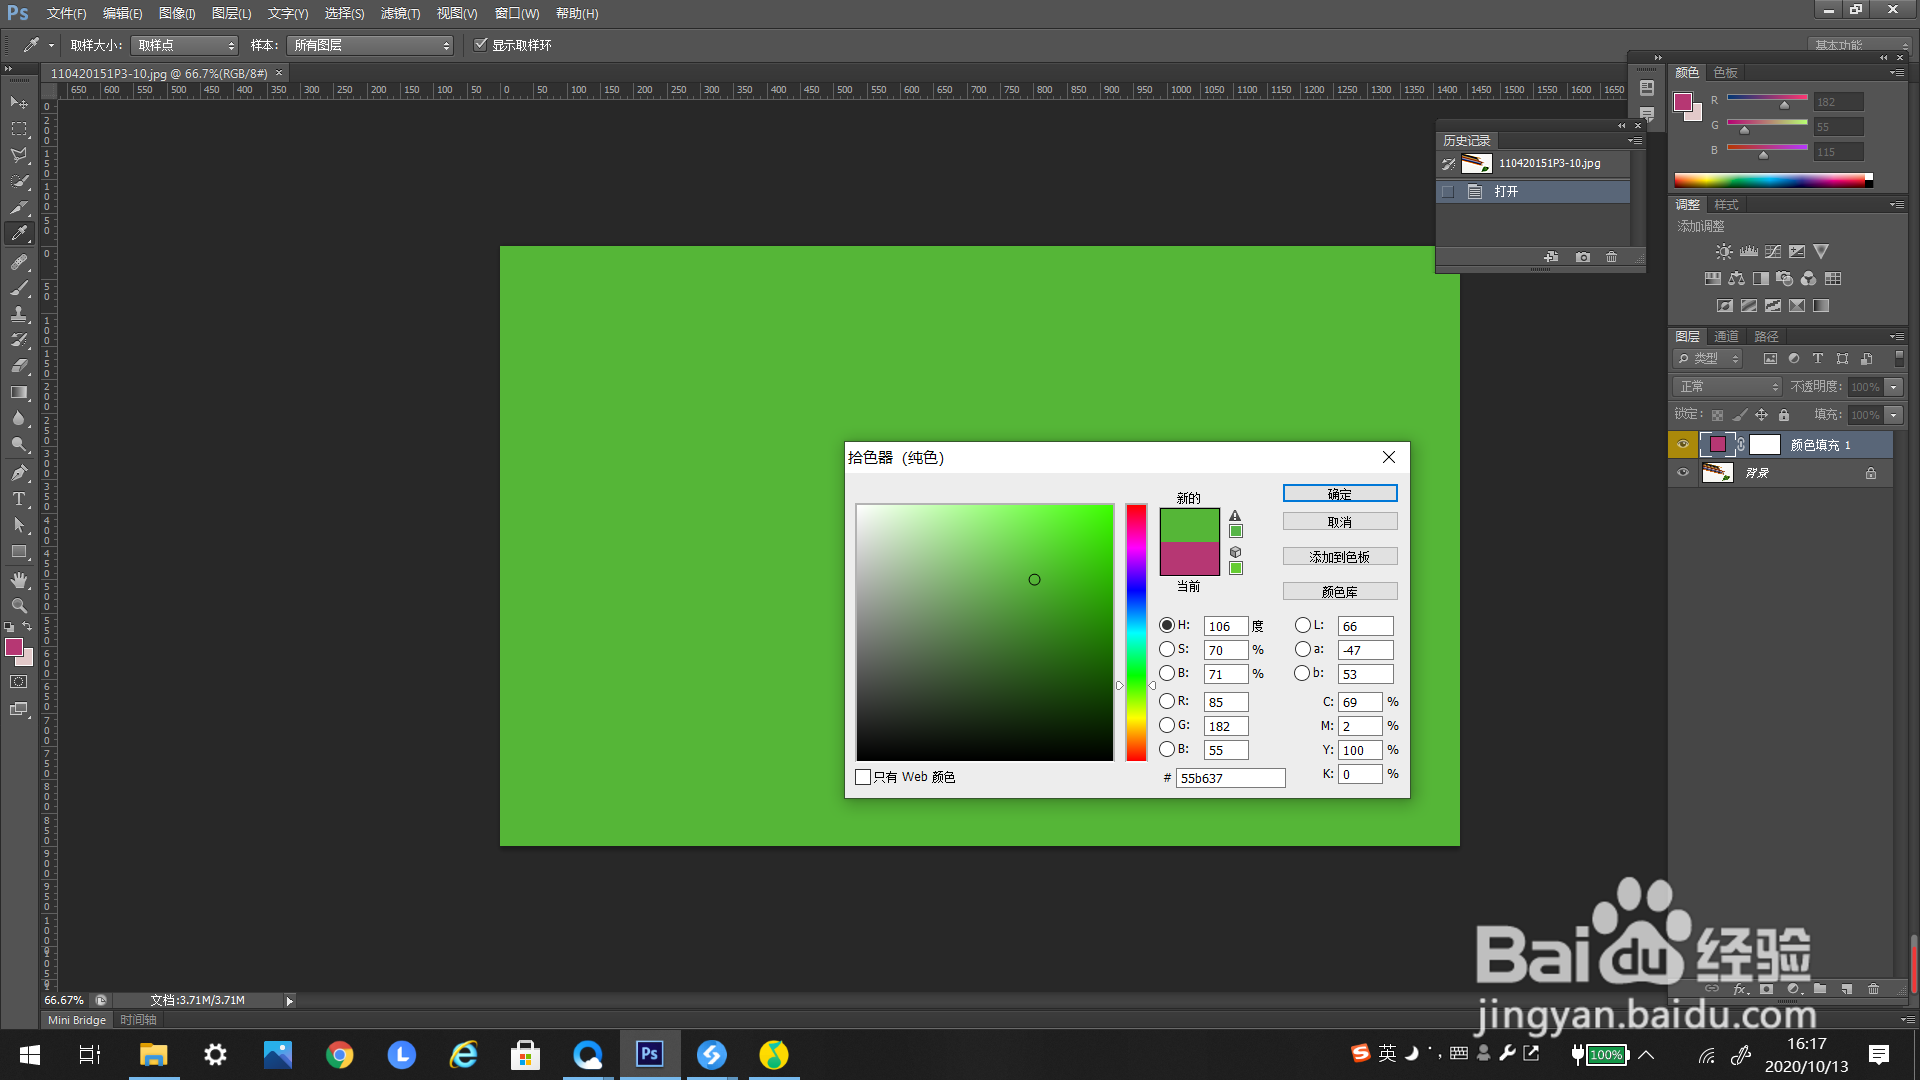Click the trash icon in History panel
Screen dimensions: 1920x1080
click(x=1611, y=257)
